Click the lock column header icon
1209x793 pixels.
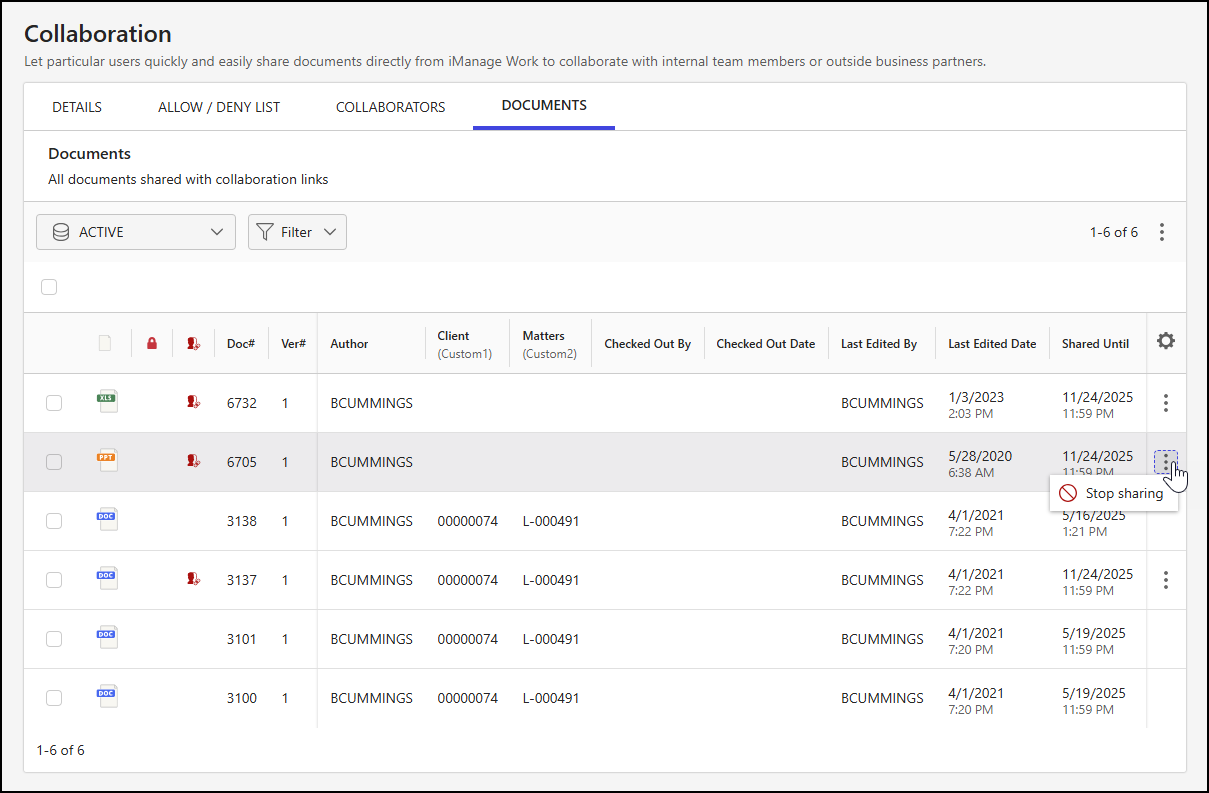click(x=152, y=342)
